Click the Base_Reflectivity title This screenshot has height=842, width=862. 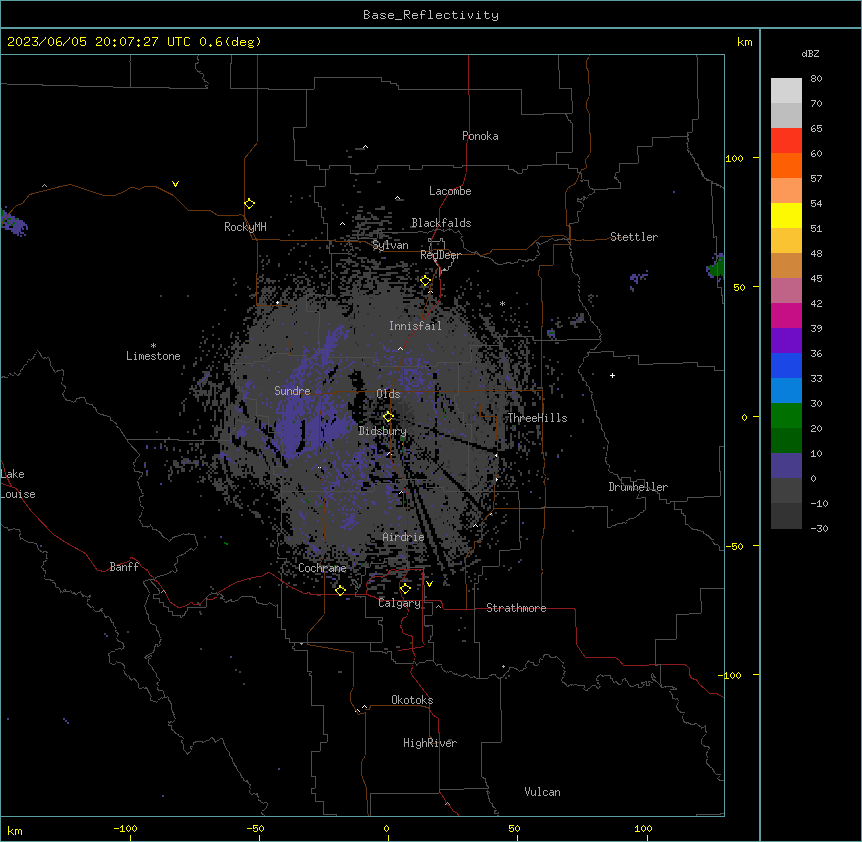click(x=431, y=15)
